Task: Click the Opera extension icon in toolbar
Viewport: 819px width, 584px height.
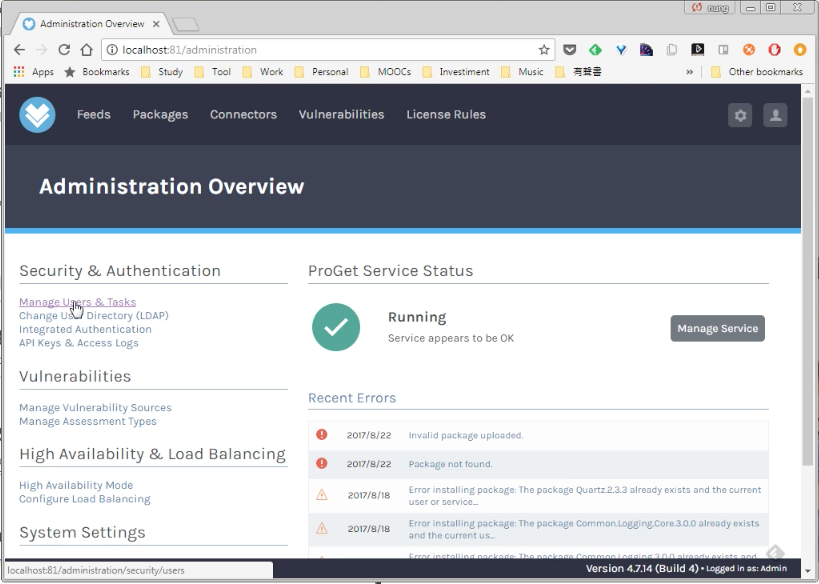Action: (774, 50)
